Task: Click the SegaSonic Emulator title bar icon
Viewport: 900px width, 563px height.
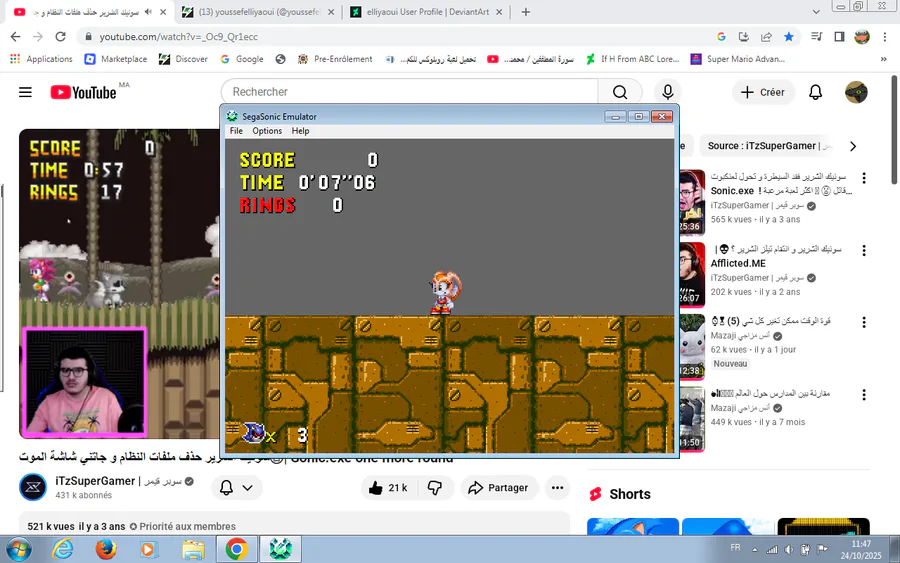Action: (x=232, y=117)
